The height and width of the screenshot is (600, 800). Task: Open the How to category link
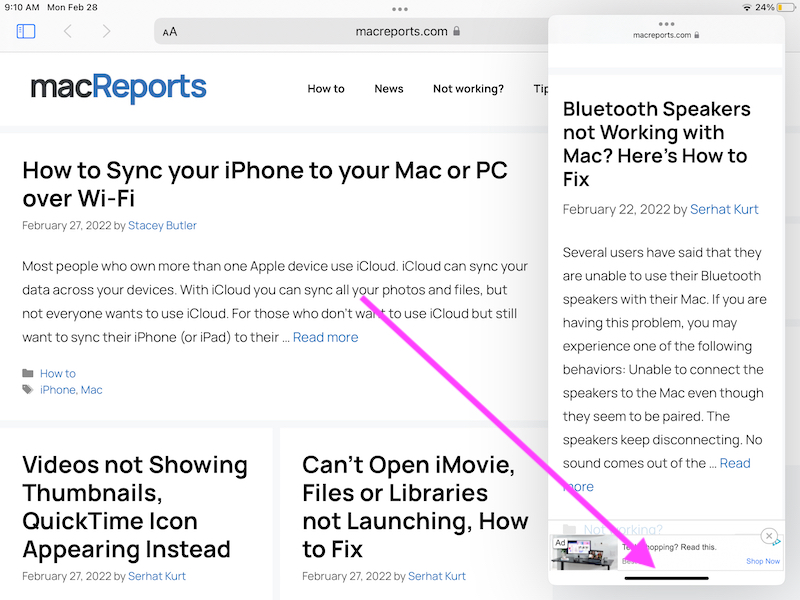(58, 373)
